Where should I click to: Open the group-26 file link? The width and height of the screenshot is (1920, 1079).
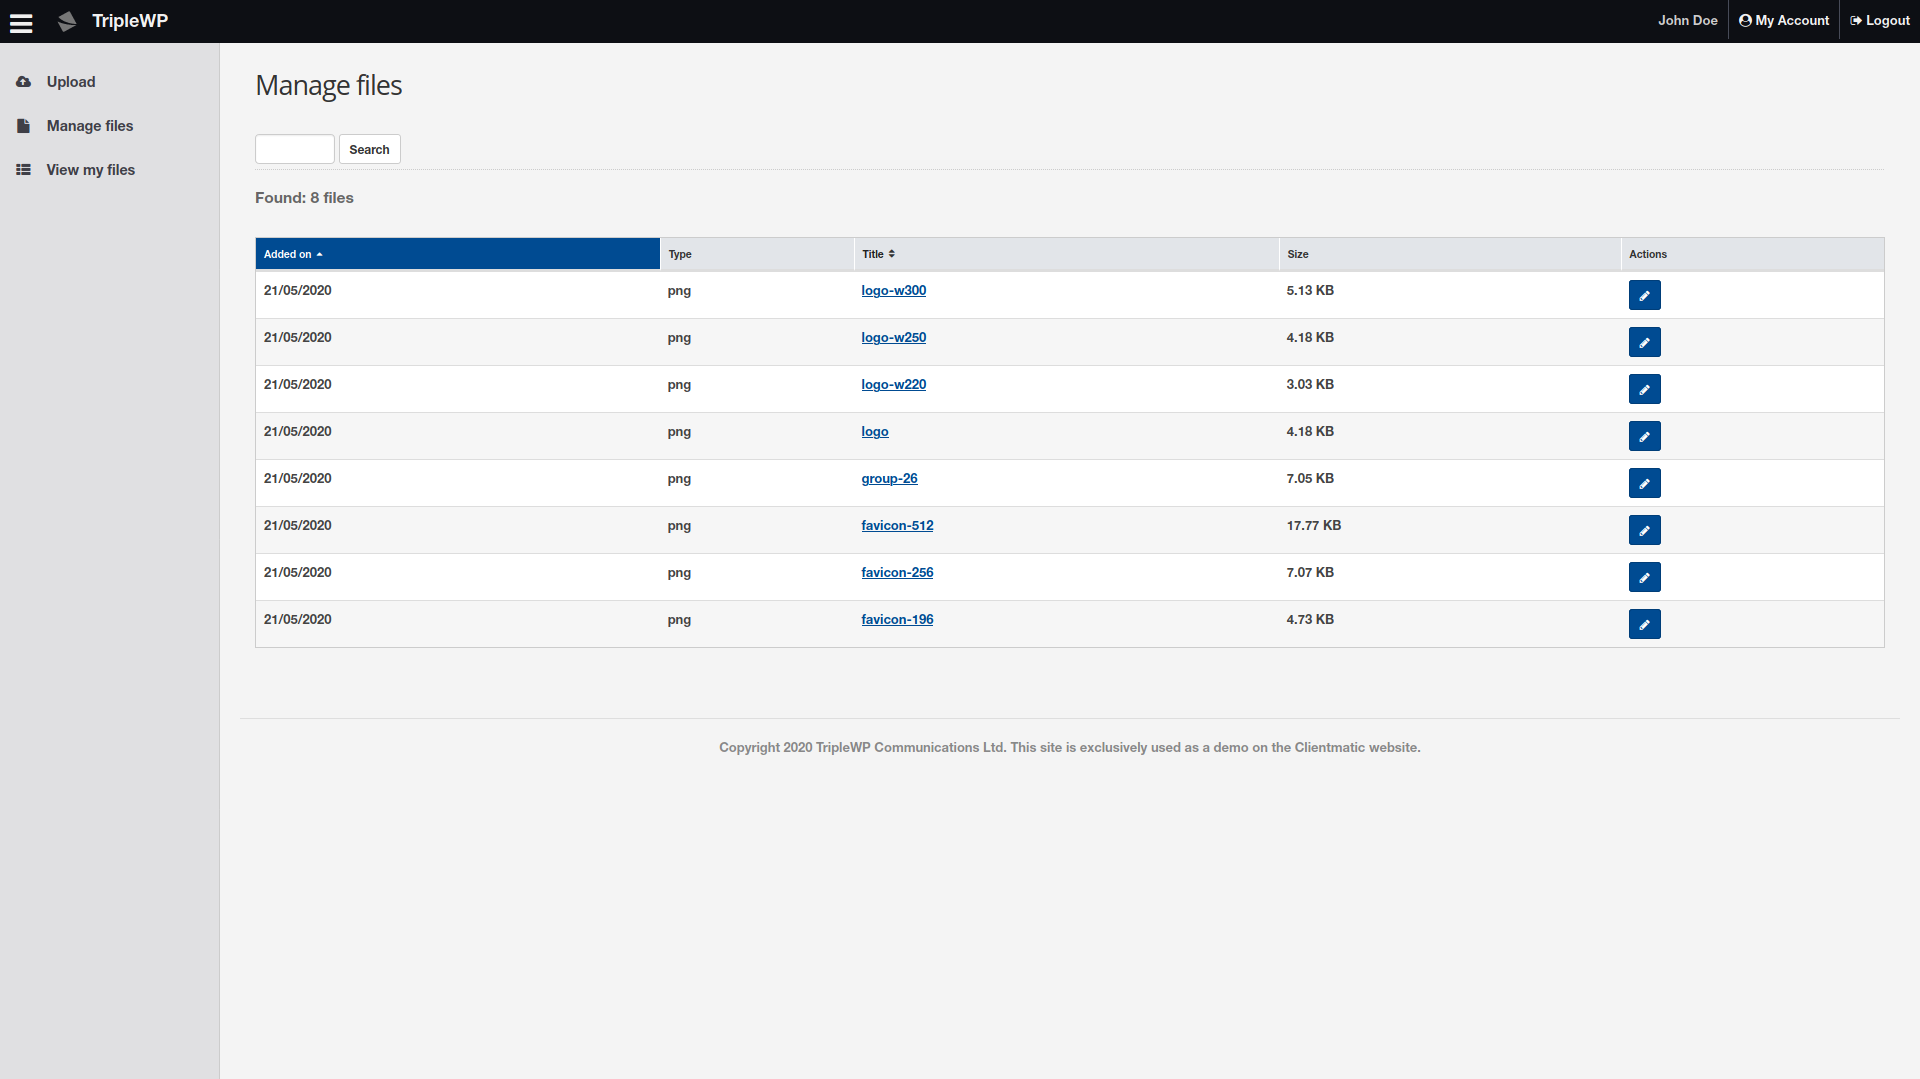click(889, 479)
